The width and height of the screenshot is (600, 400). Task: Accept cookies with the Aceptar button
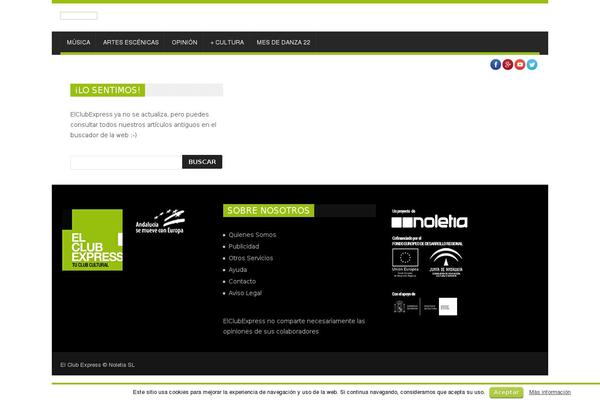tap(506, 392)
